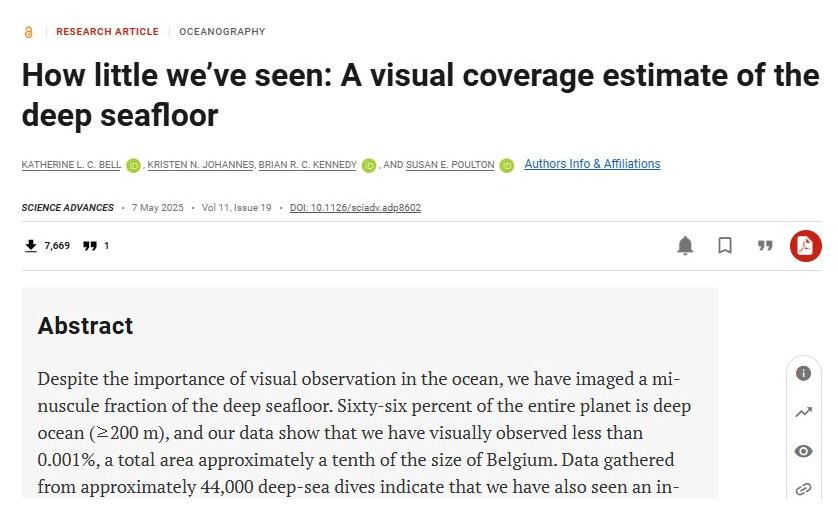Open ORCID profile icon beside Katherine Bell
The width and height of the screenshot is (838, 512).
click(133, 165)
